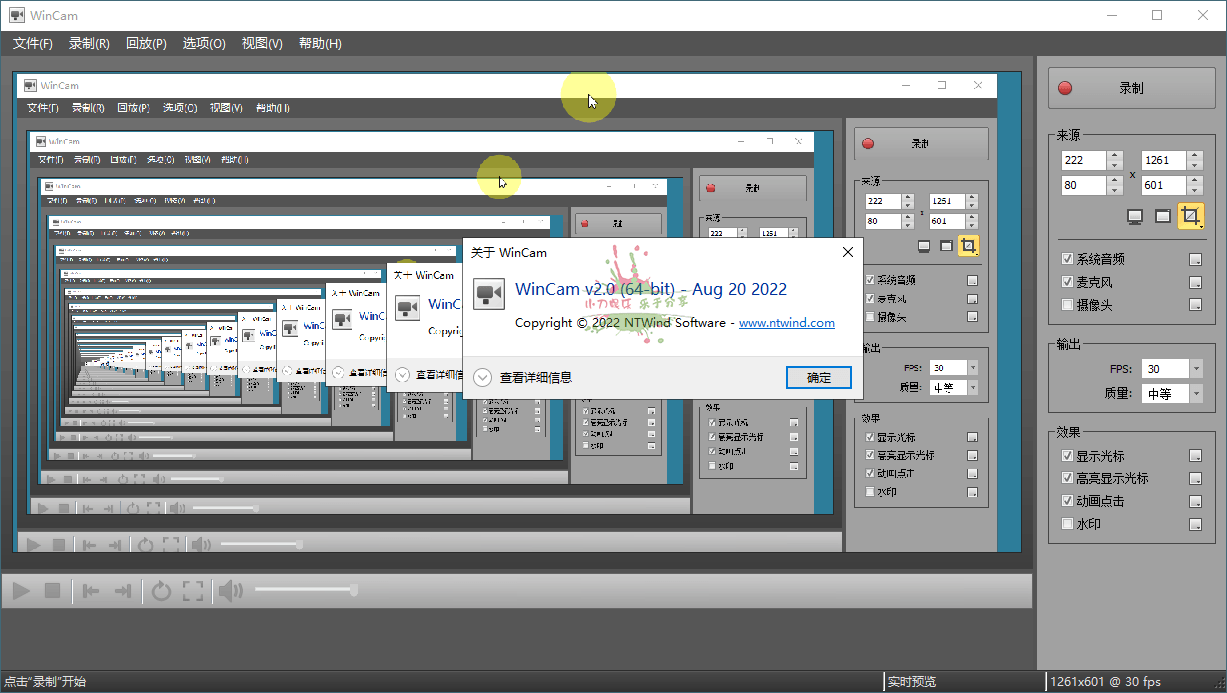Open the 选项(O) menu
The height and width of the screenshot is (693, 1227).
click(203, 43)
